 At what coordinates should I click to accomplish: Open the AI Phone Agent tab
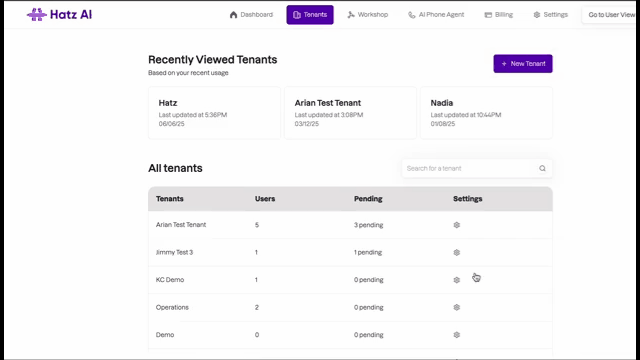tap(436, 15)
